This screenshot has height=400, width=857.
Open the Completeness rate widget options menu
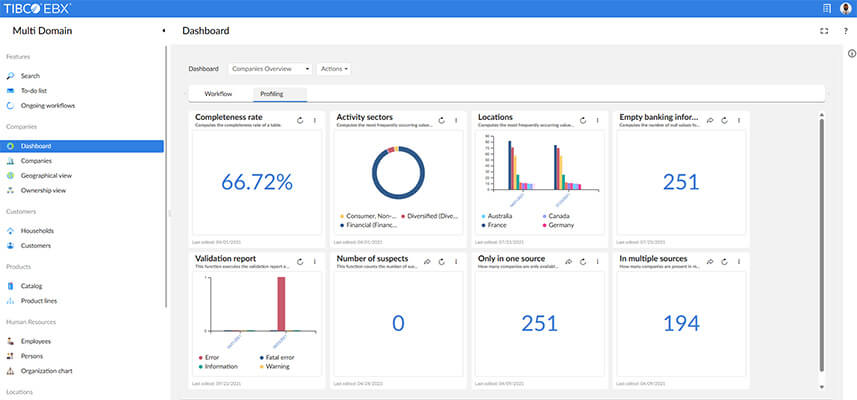pyautogui.click(x=315, y=120)
